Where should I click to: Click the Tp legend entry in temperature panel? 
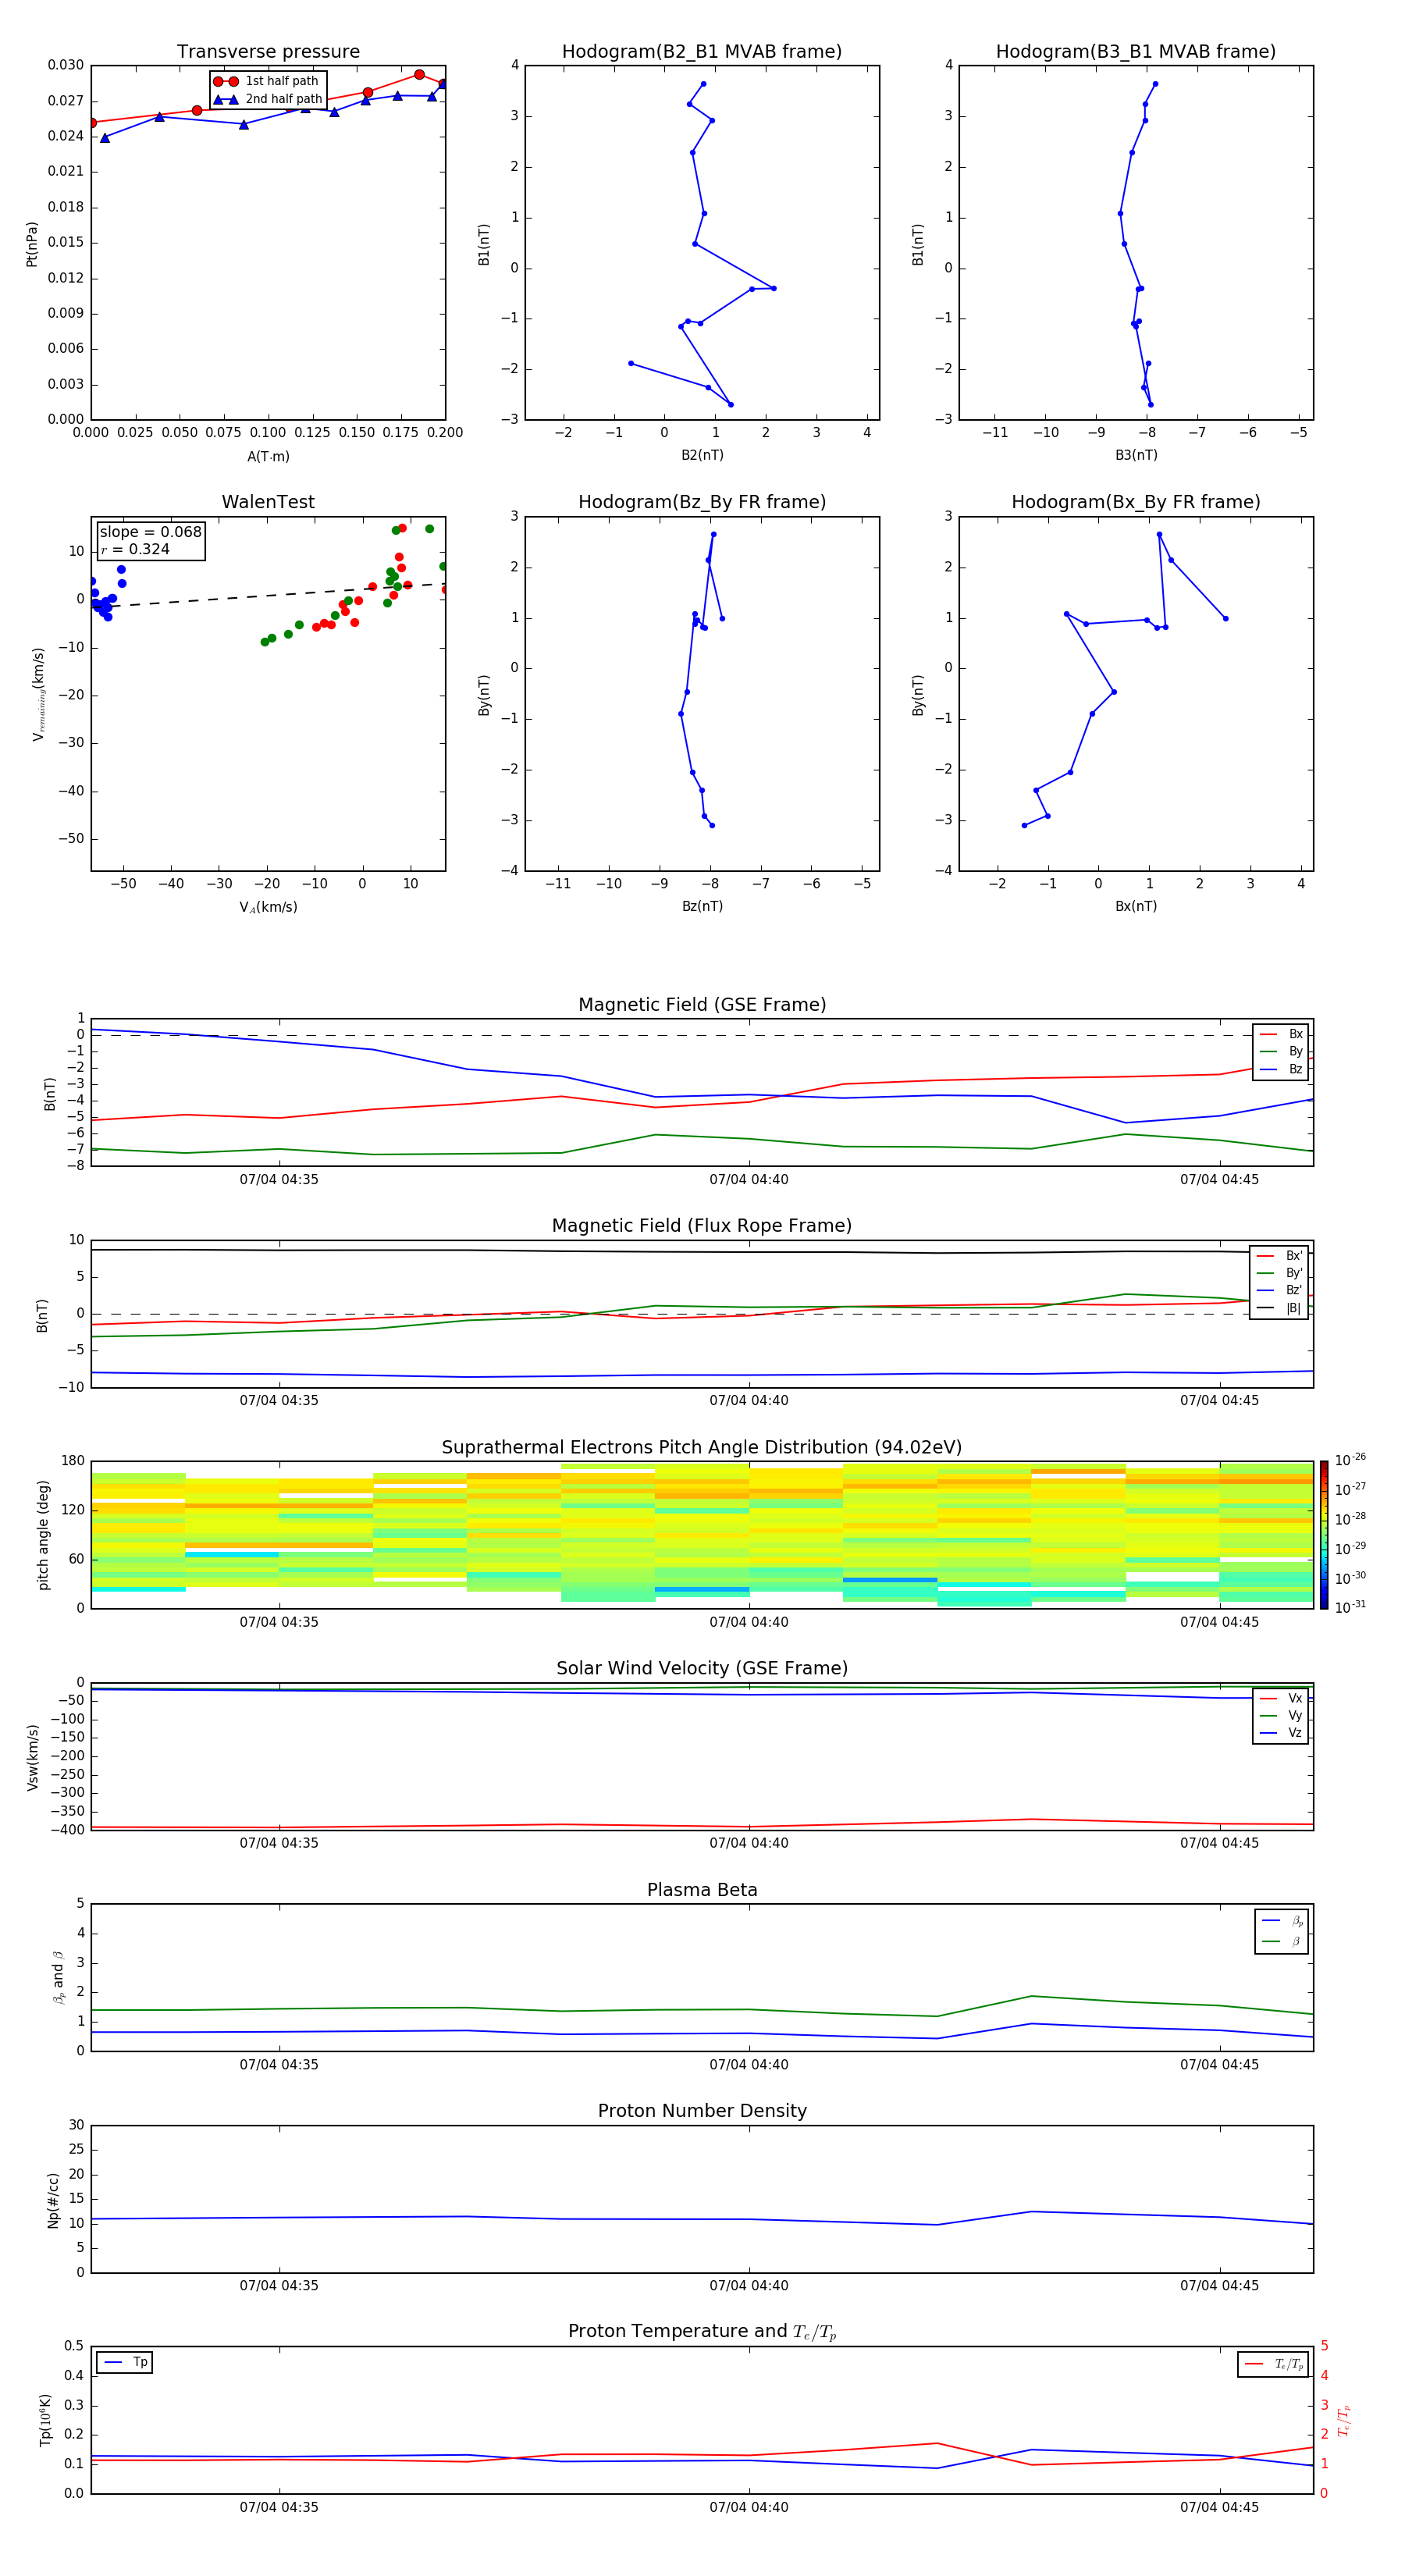click(x=125, y=2362)
